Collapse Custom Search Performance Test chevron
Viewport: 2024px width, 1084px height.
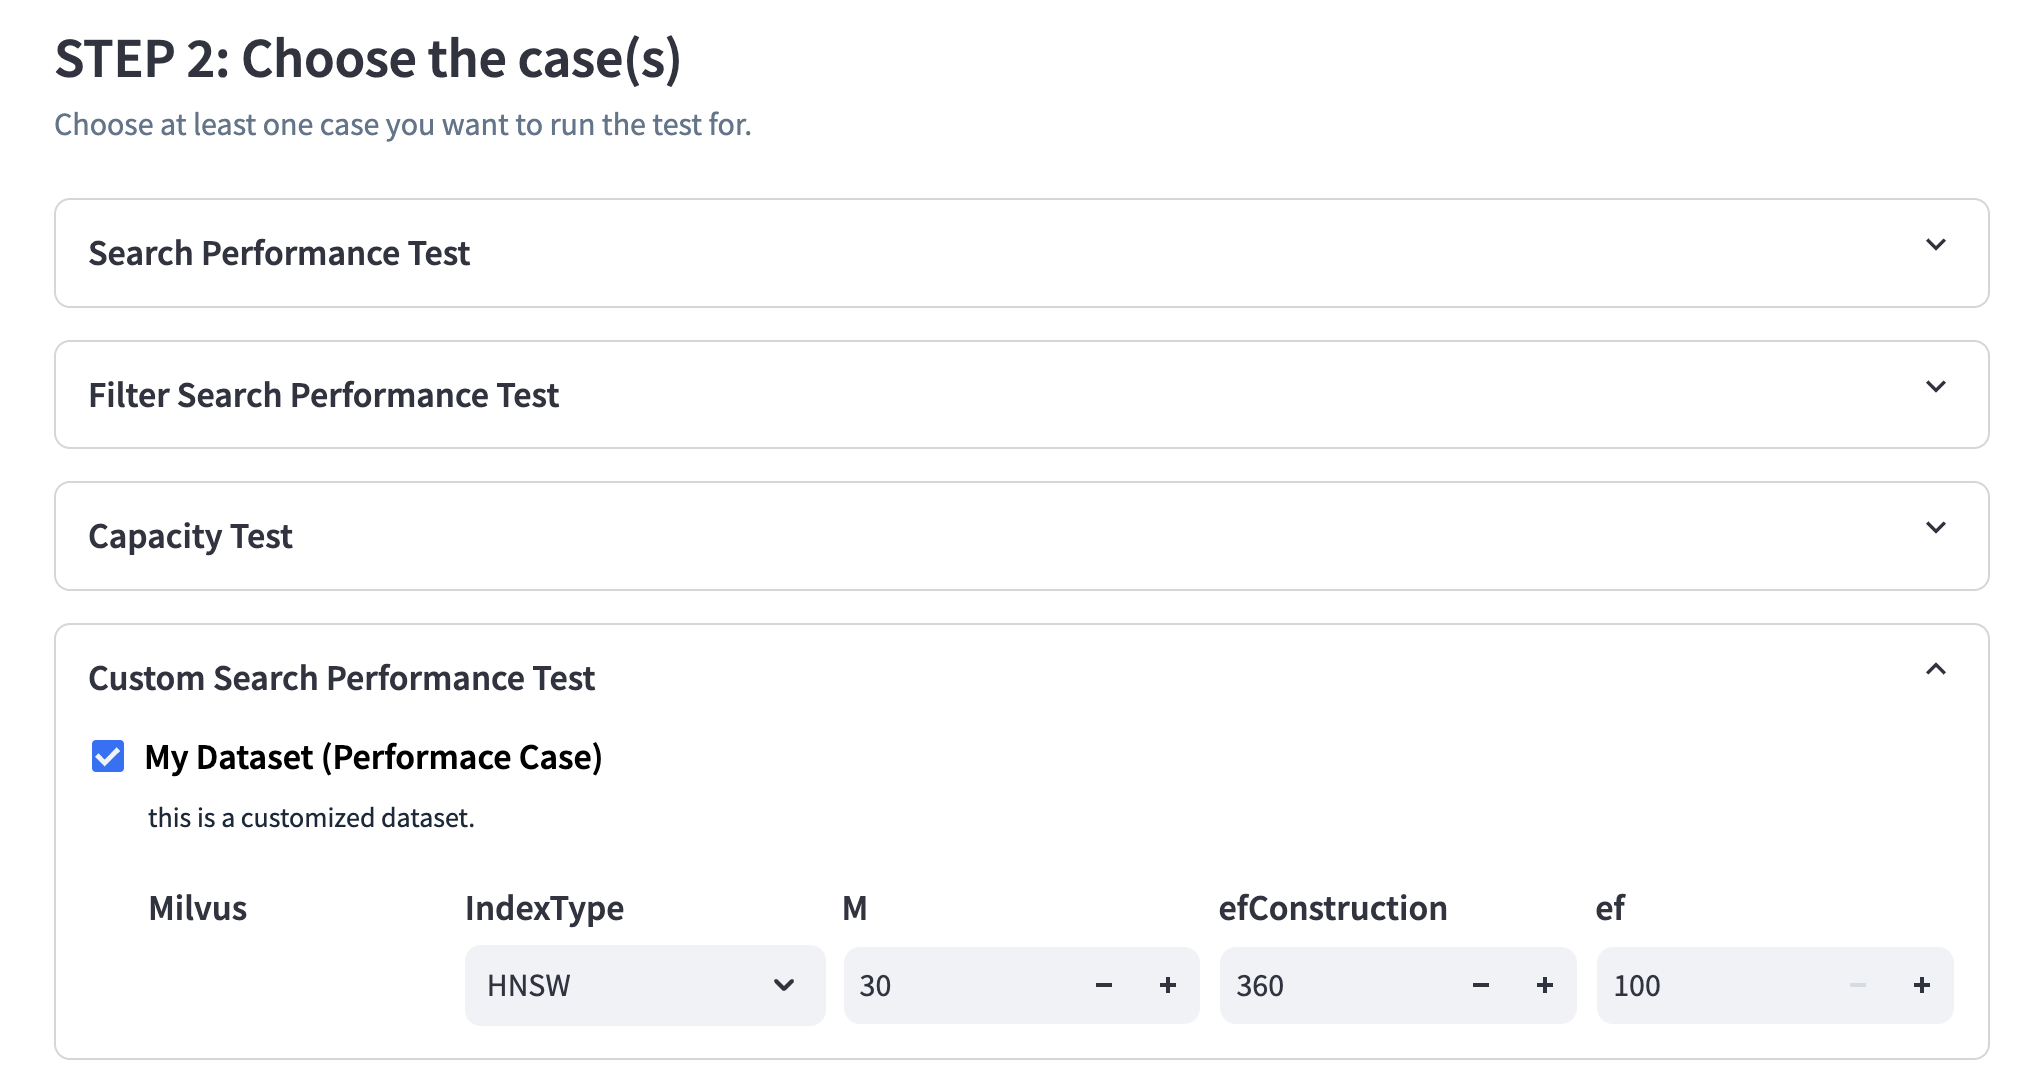[1935, 670]
